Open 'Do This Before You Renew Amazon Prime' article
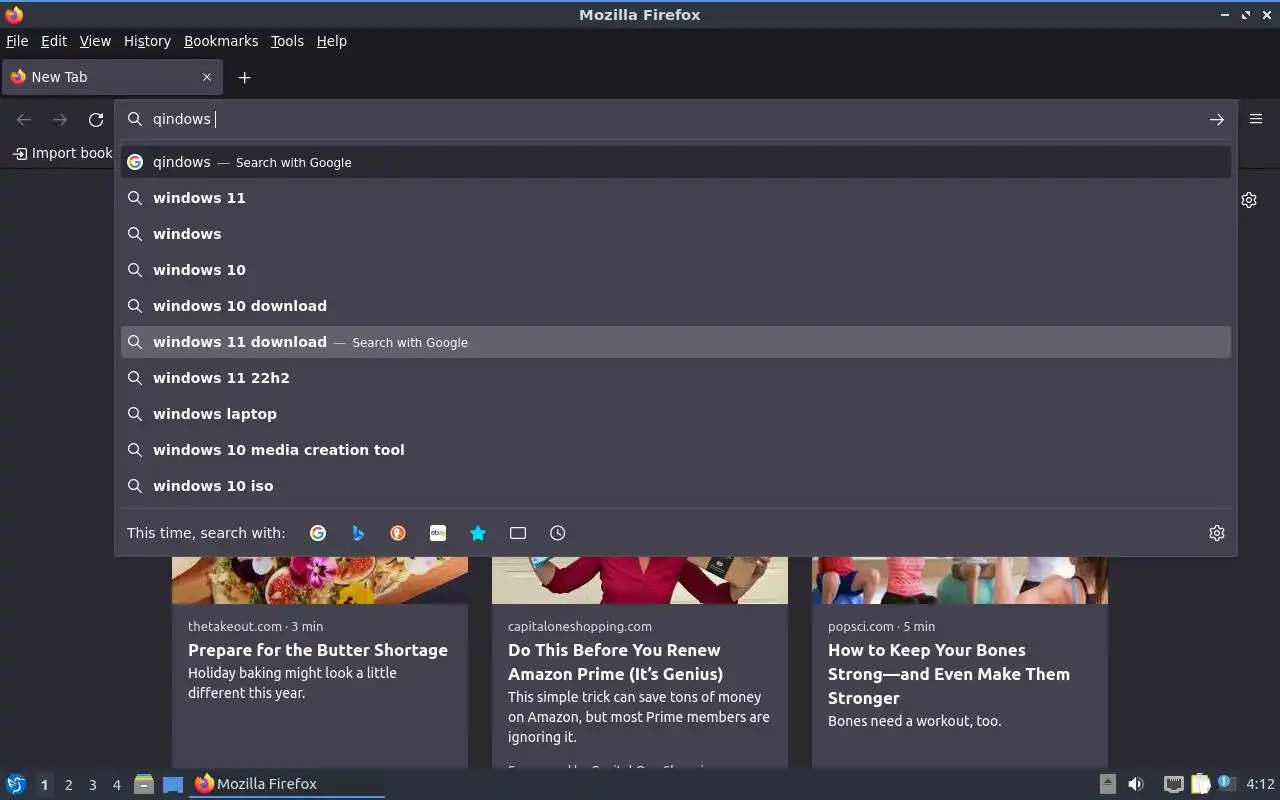 pos(615,662)
